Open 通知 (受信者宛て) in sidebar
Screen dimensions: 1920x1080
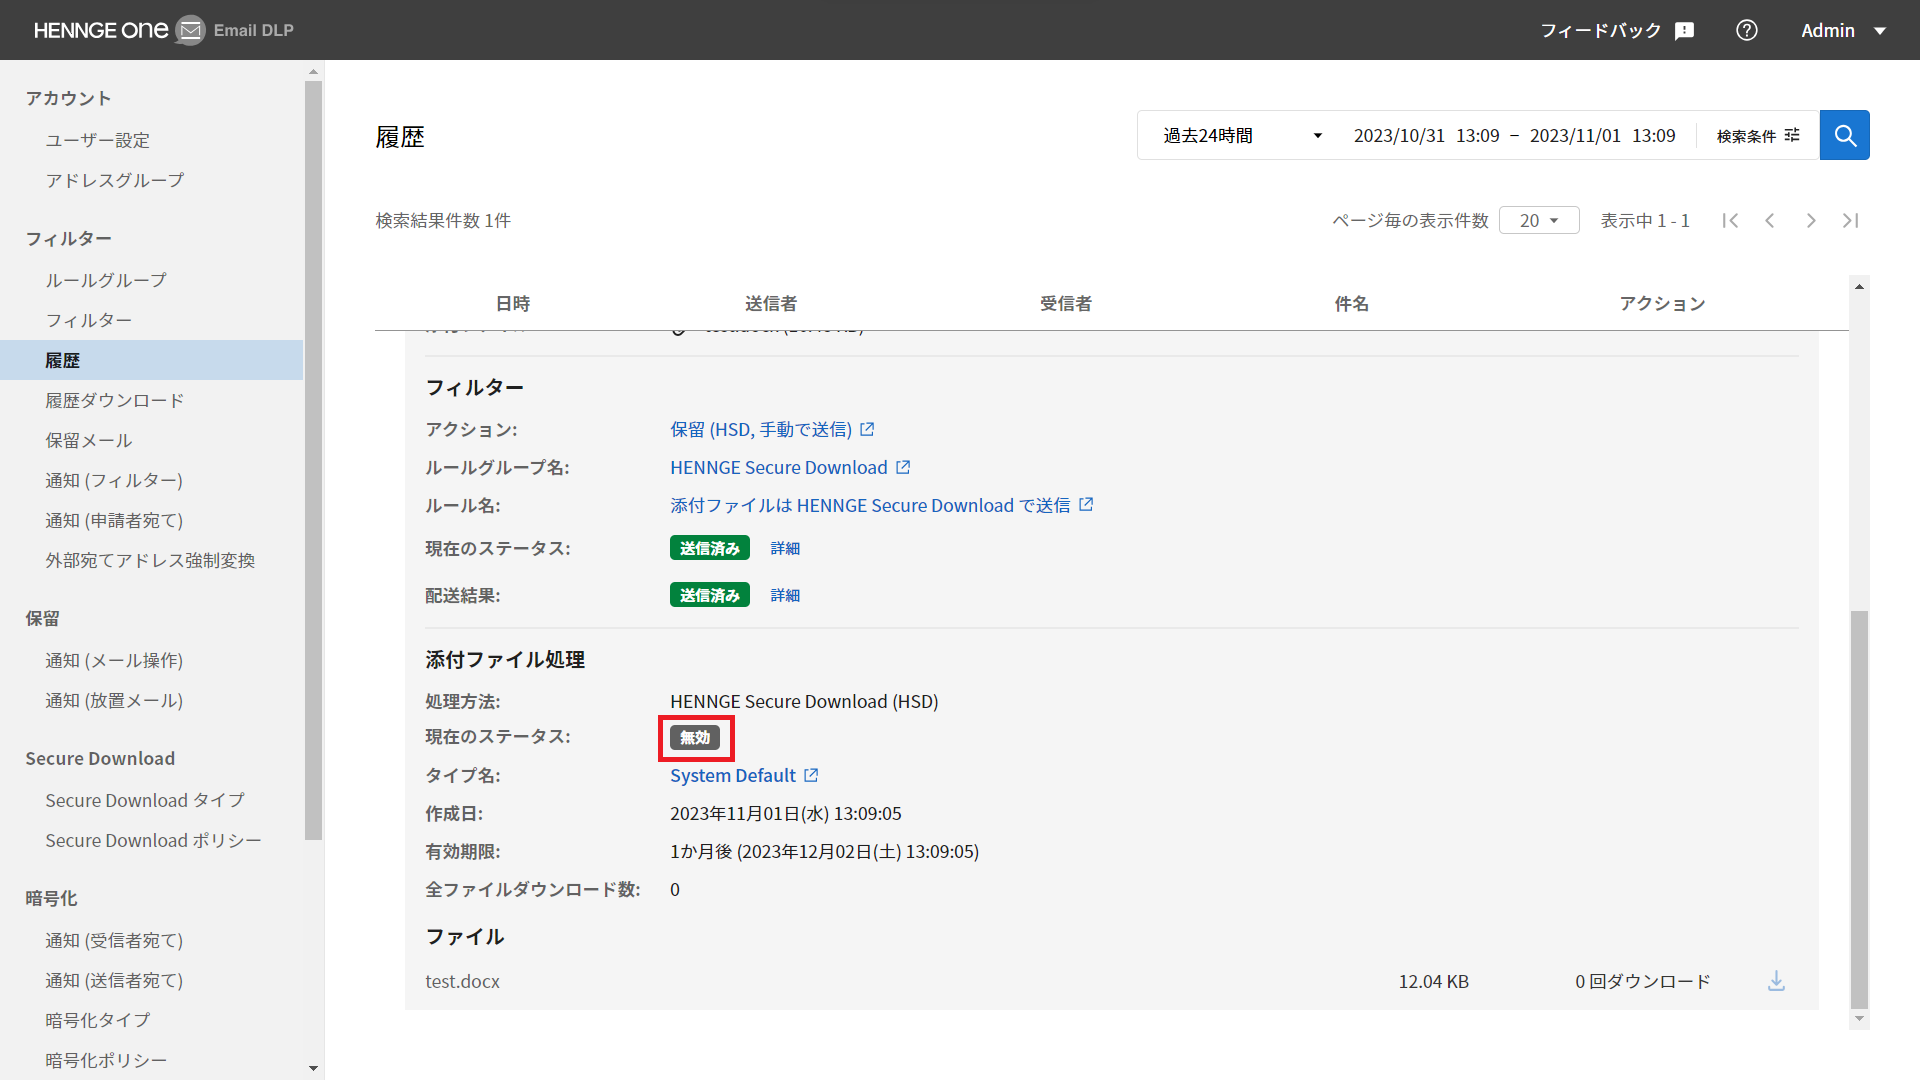[x=114, y=940]
